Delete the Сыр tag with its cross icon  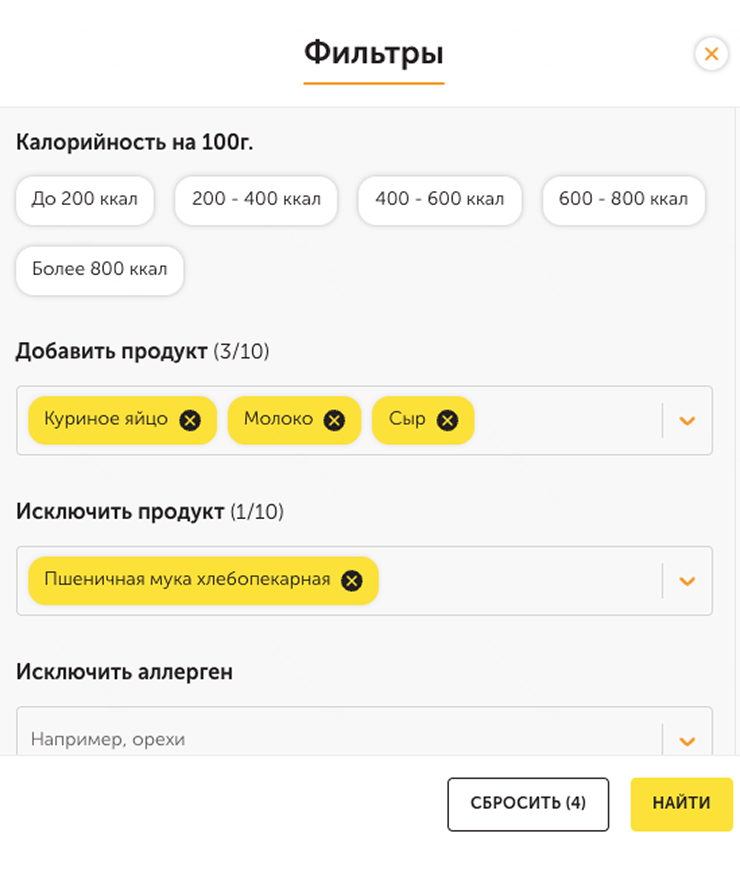click(447, 420)
